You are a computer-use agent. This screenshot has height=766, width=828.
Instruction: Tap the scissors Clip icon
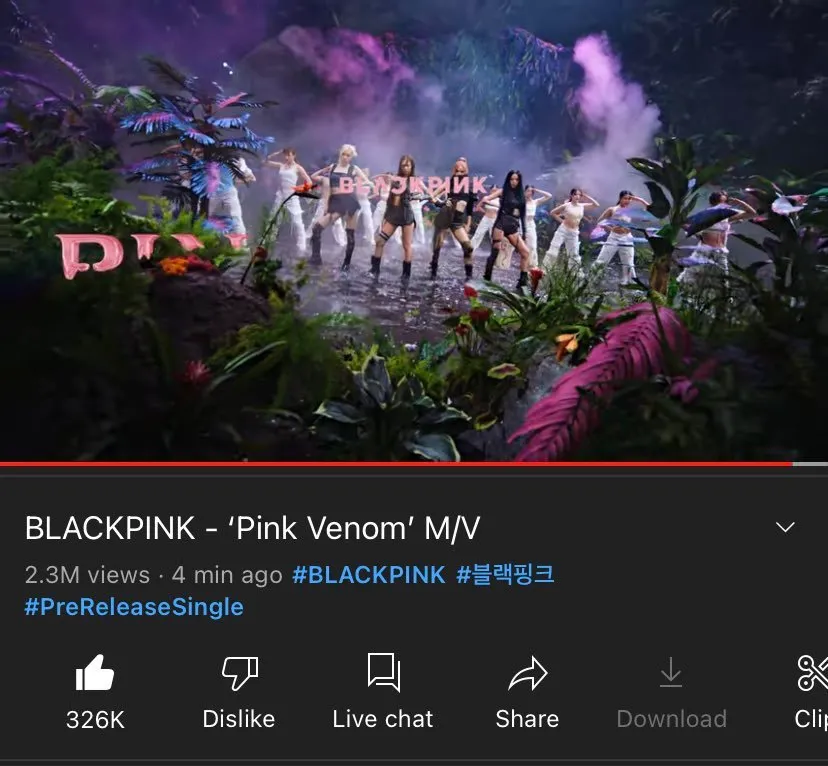[813, 673]
